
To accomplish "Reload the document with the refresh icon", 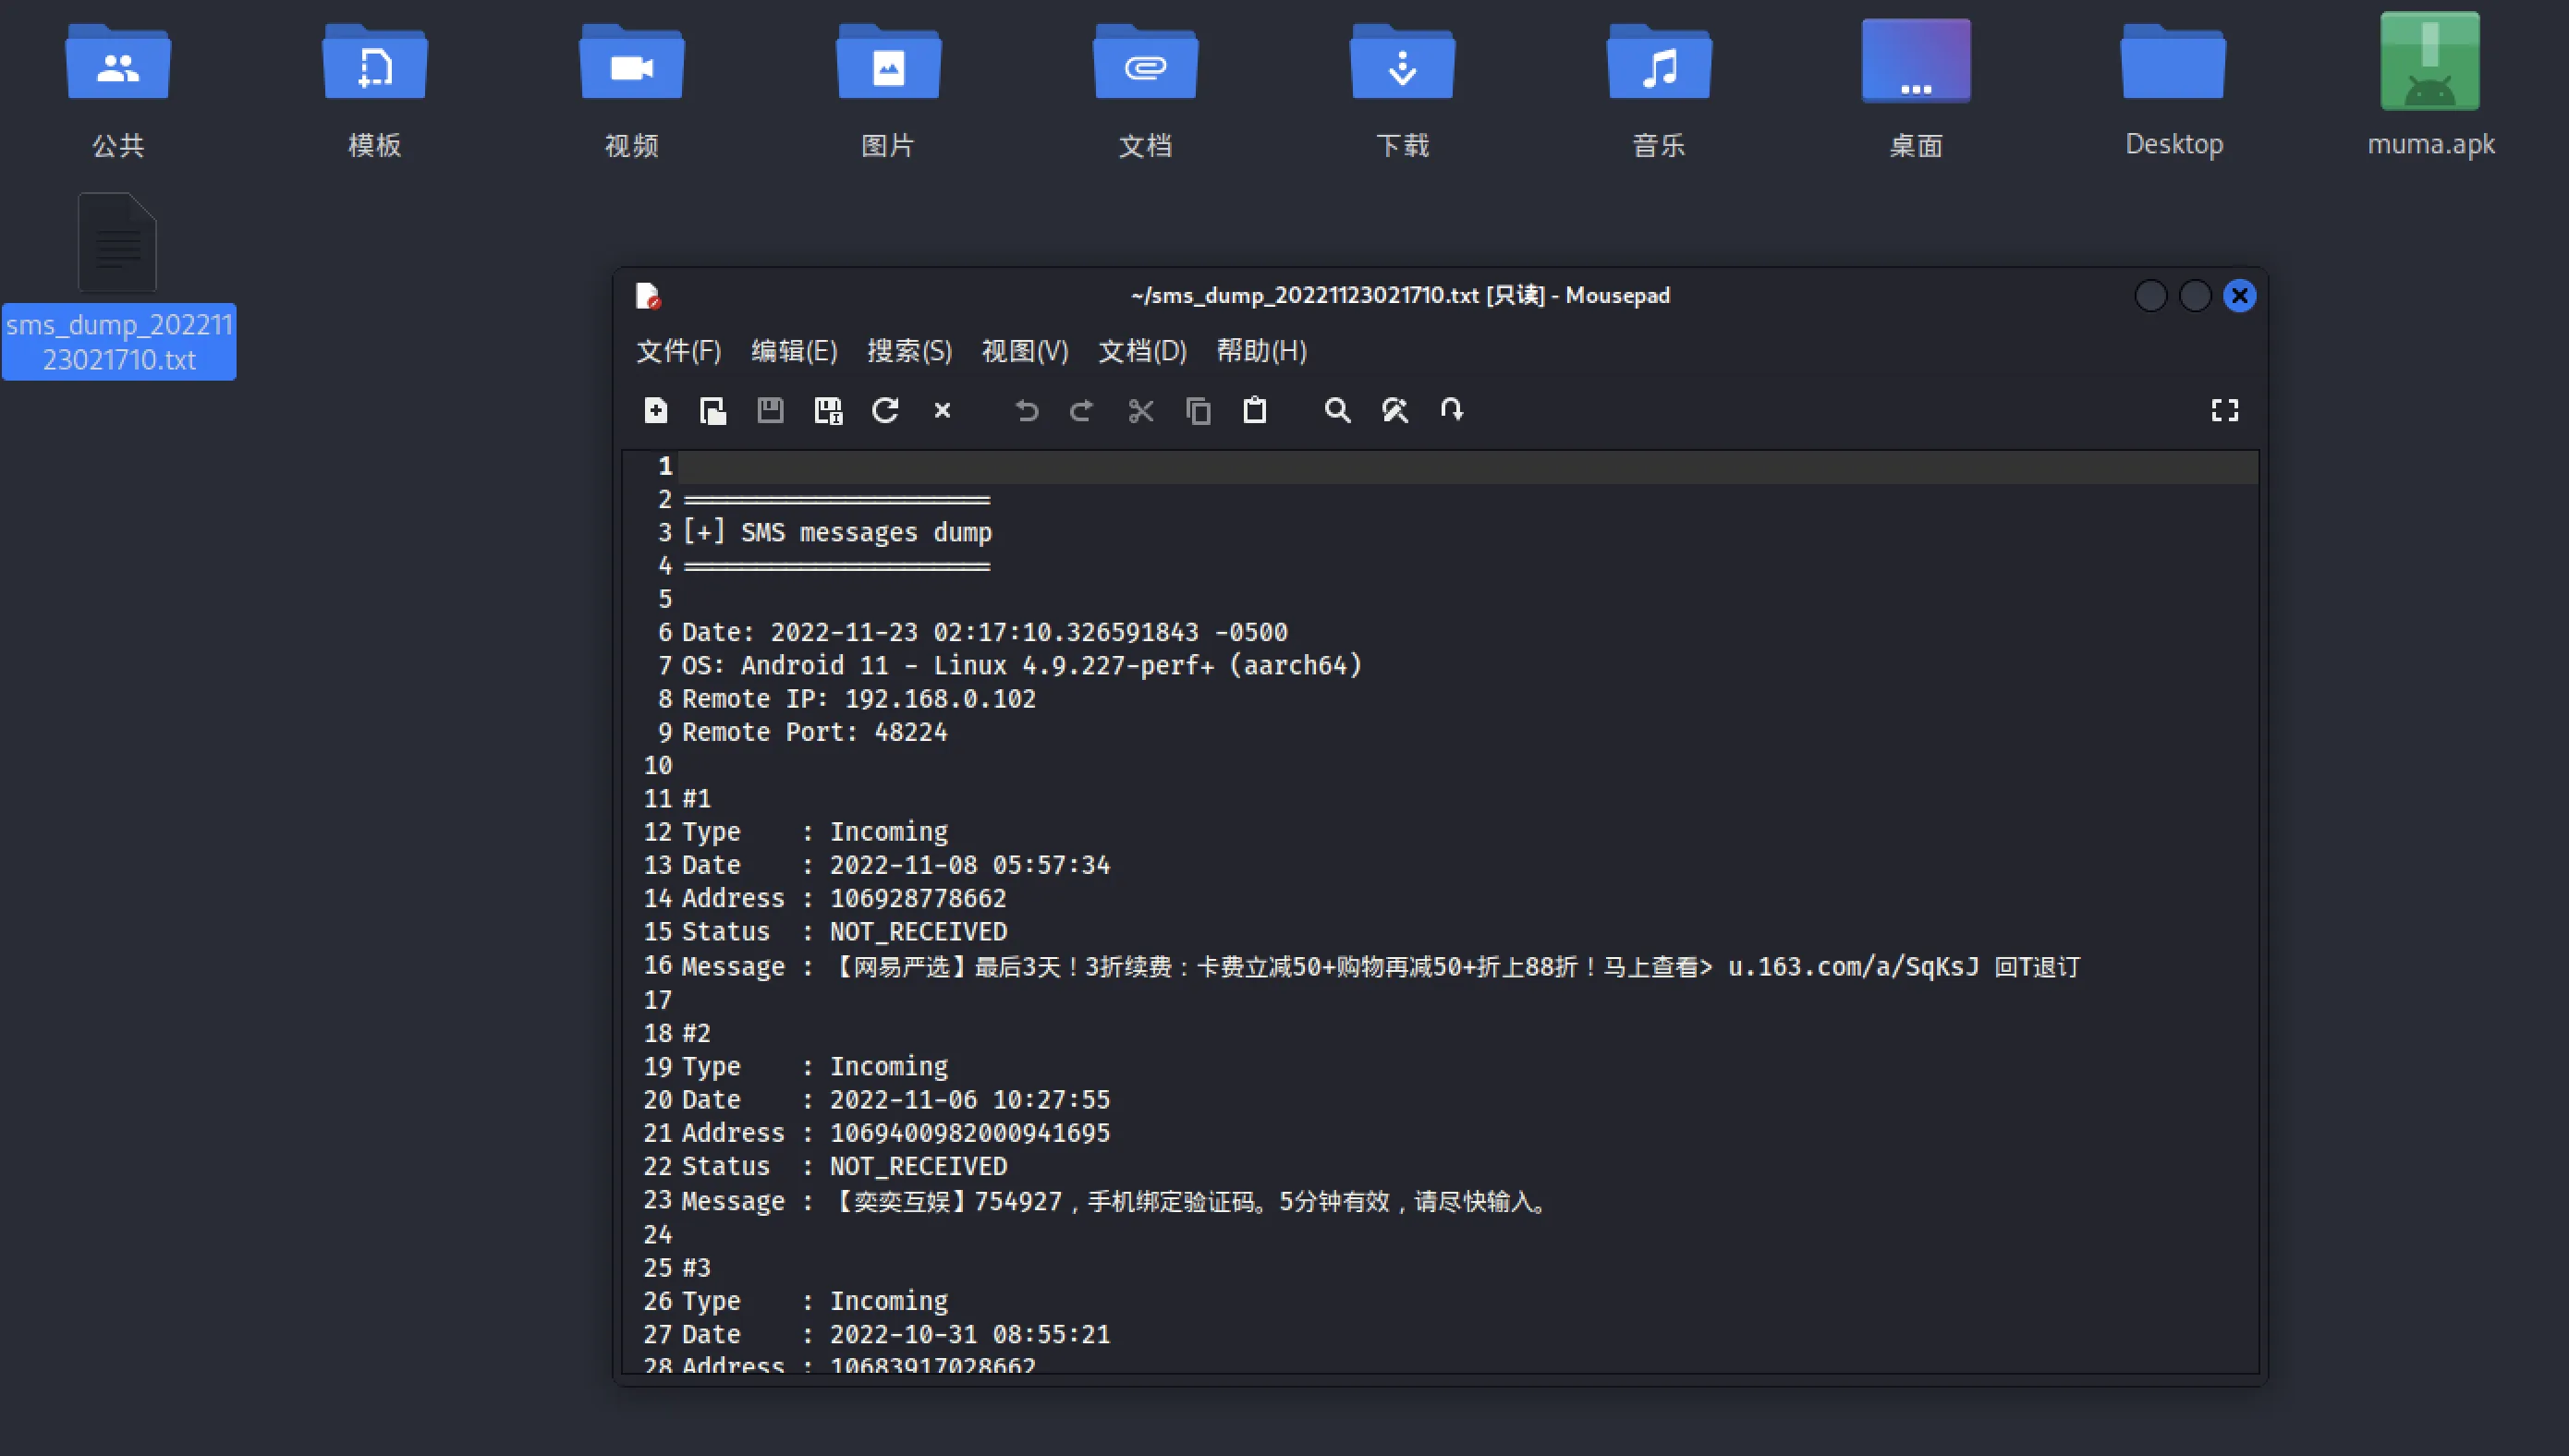I will tap(885, 410).
